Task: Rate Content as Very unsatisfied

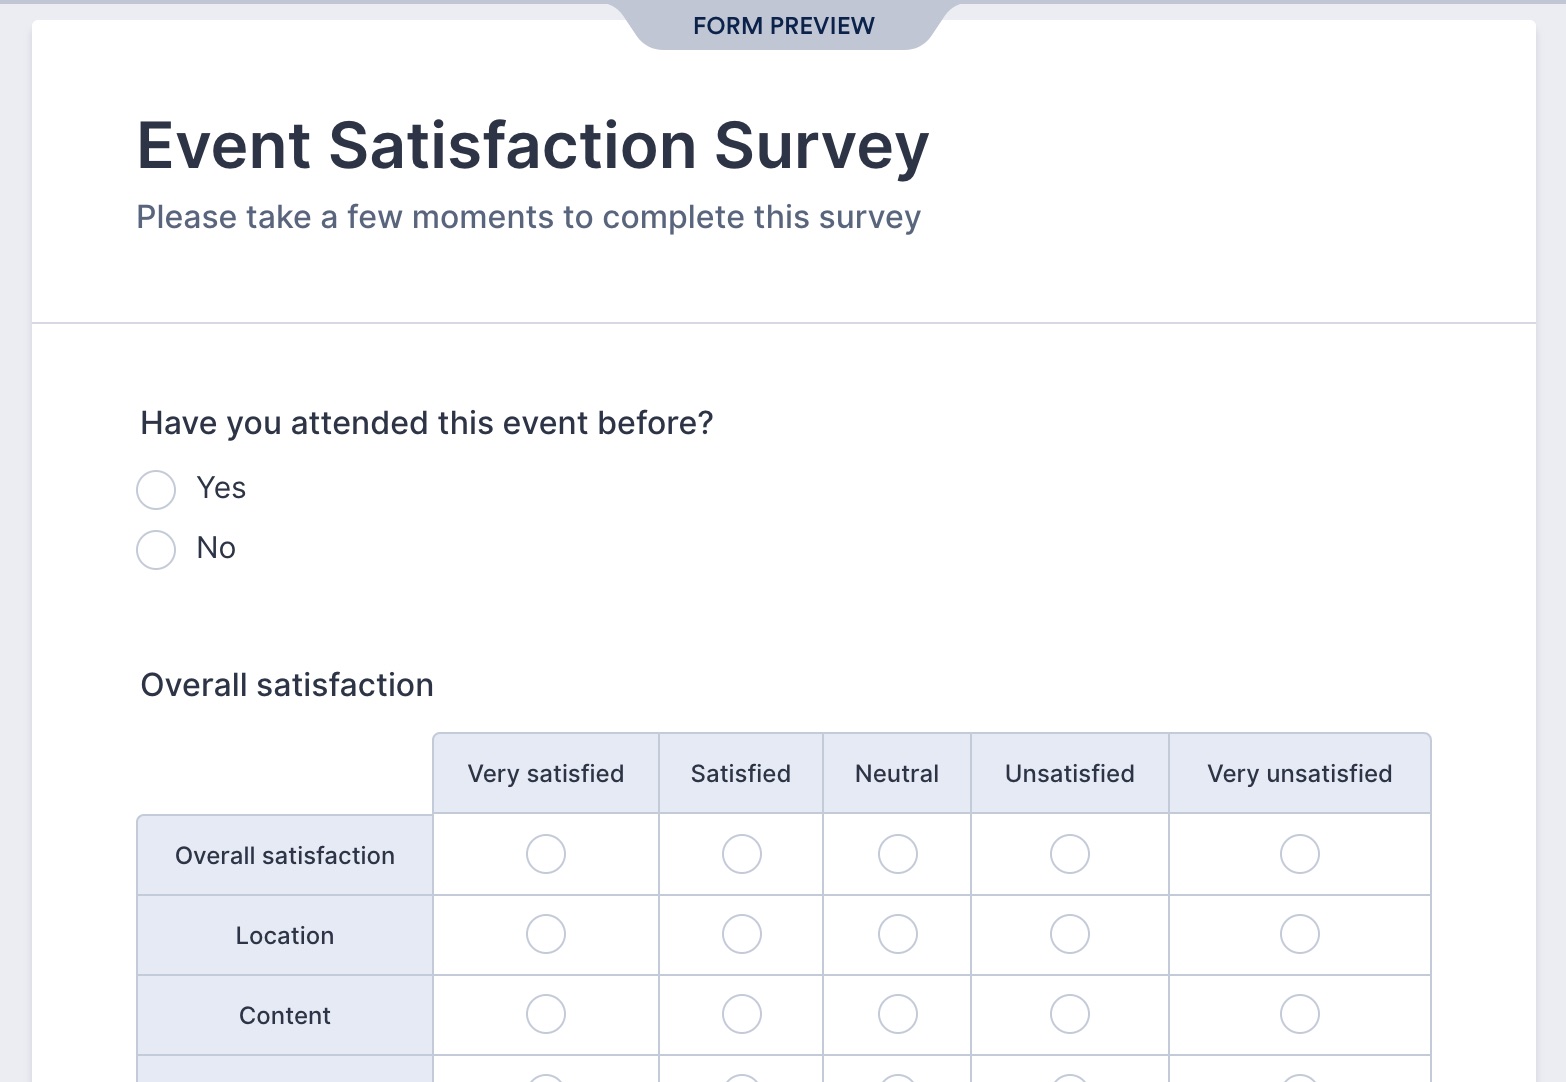Action: (x=1300, y=1014)
